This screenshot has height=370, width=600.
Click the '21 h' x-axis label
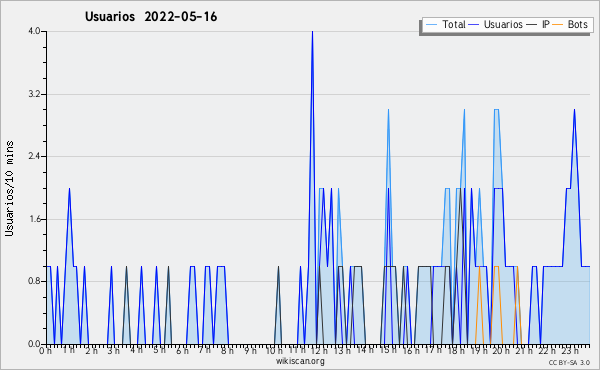[x=524, y=351]
